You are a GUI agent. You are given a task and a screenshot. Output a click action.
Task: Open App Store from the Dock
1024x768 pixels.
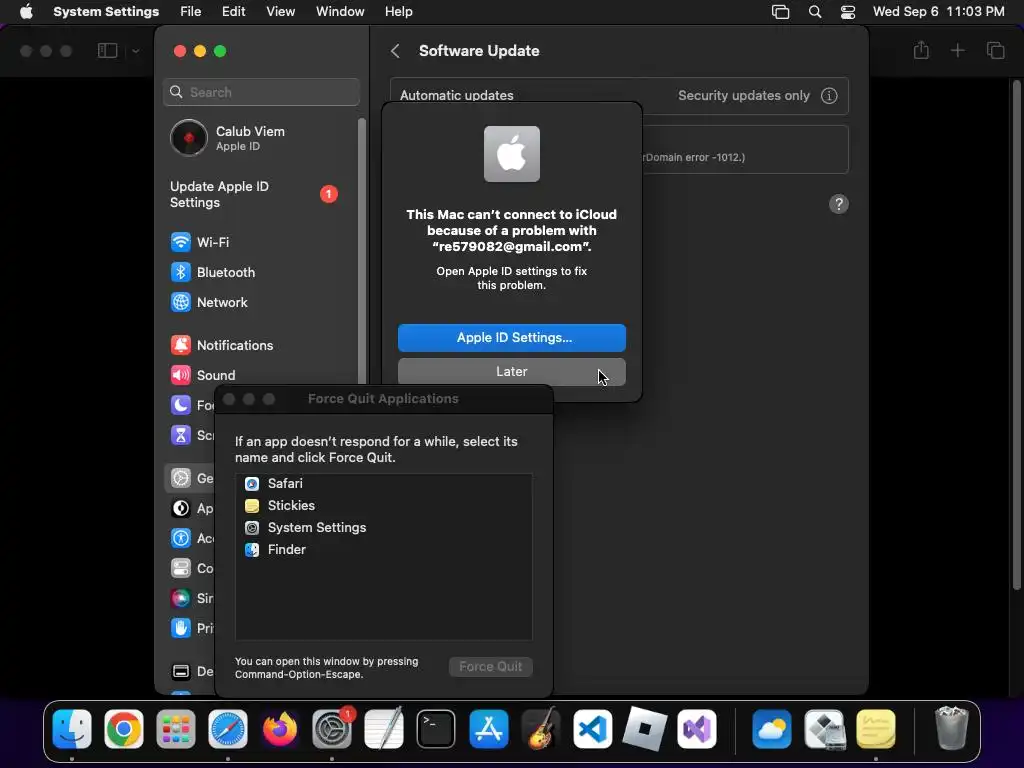(488, 729)
